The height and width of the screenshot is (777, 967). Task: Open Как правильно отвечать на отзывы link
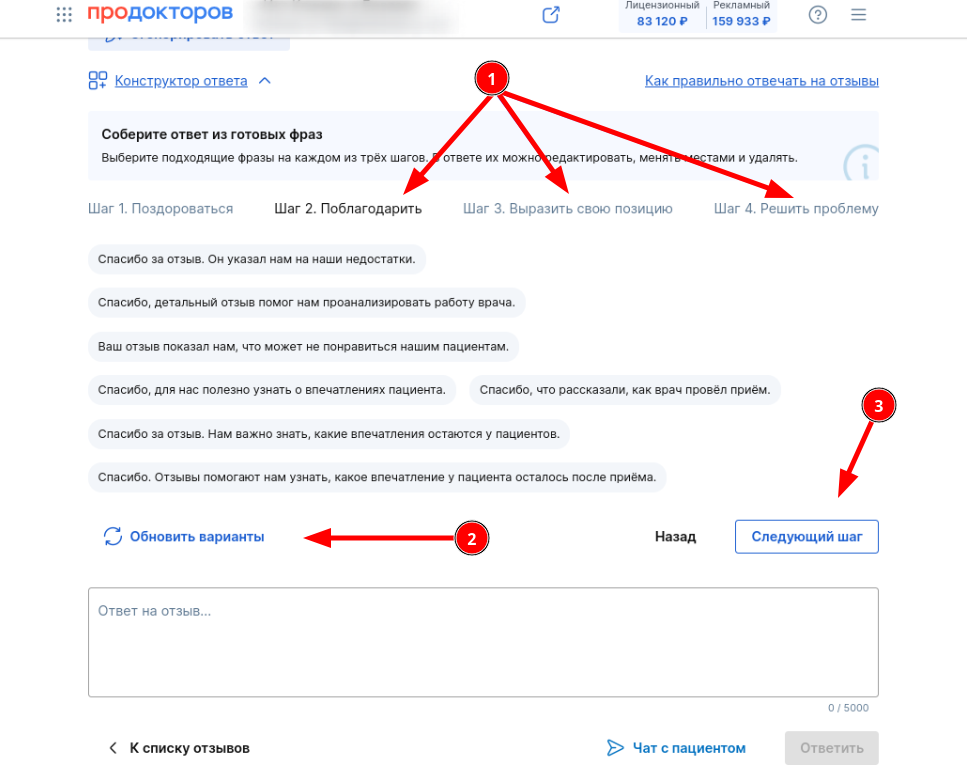[x=762, y=81]
